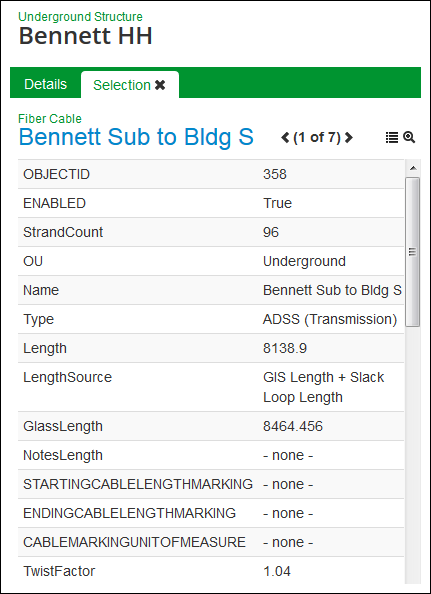The height and width of the screenshot is (594, 431).
Task: Click the TwistFactor value 1.04
Action: point(277,571)
